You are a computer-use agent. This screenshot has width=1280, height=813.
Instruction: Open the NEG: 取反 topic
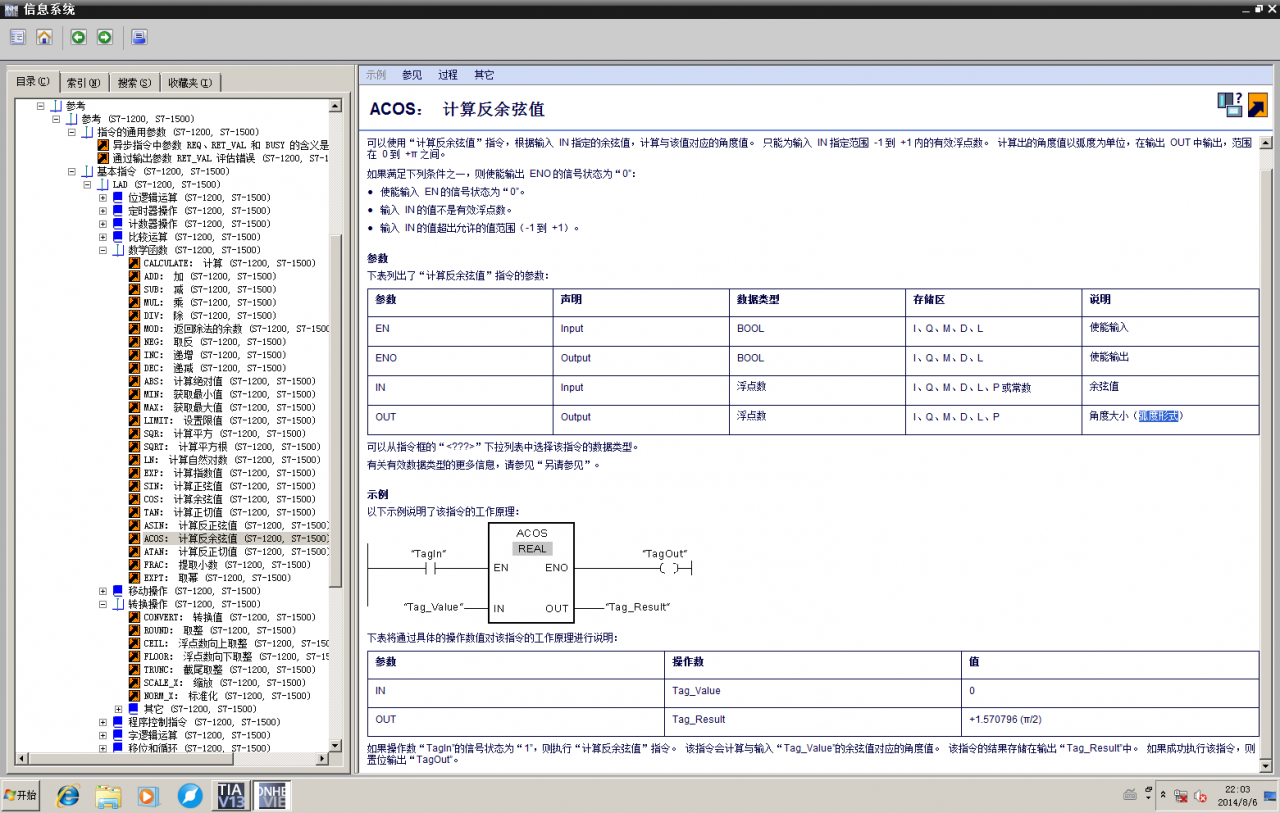[214, 341]
